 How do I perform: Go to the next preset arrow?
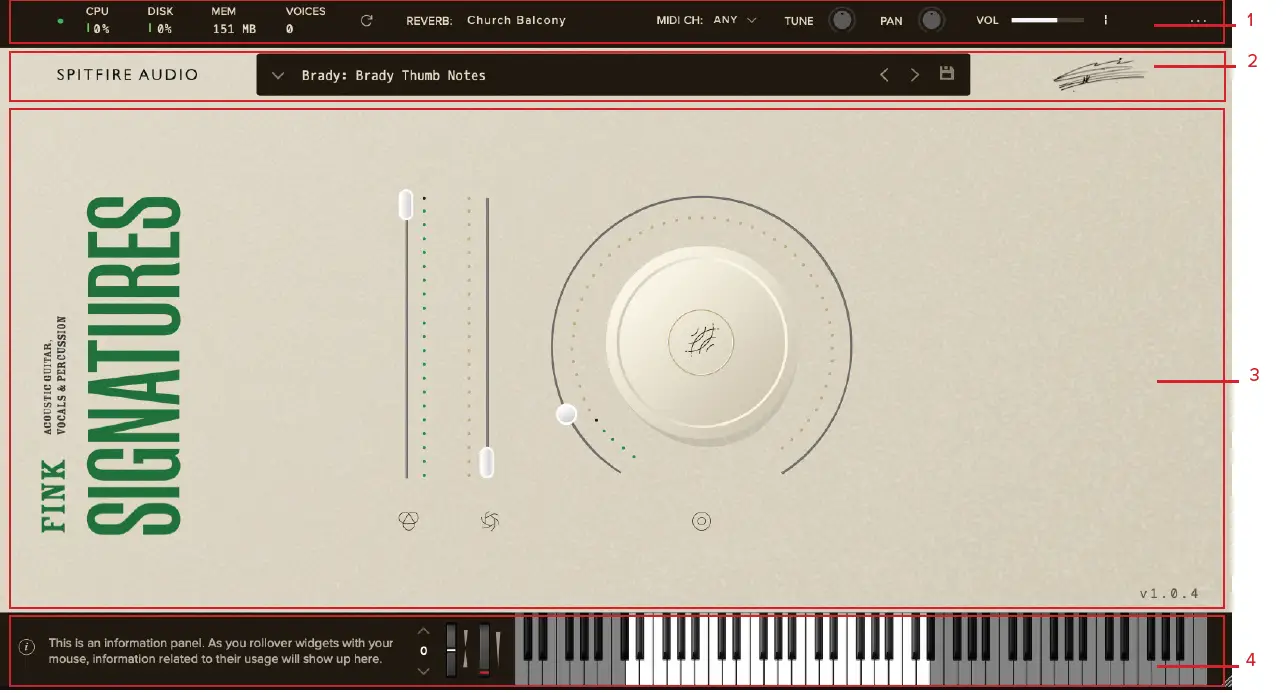click(x=914, y=75)
